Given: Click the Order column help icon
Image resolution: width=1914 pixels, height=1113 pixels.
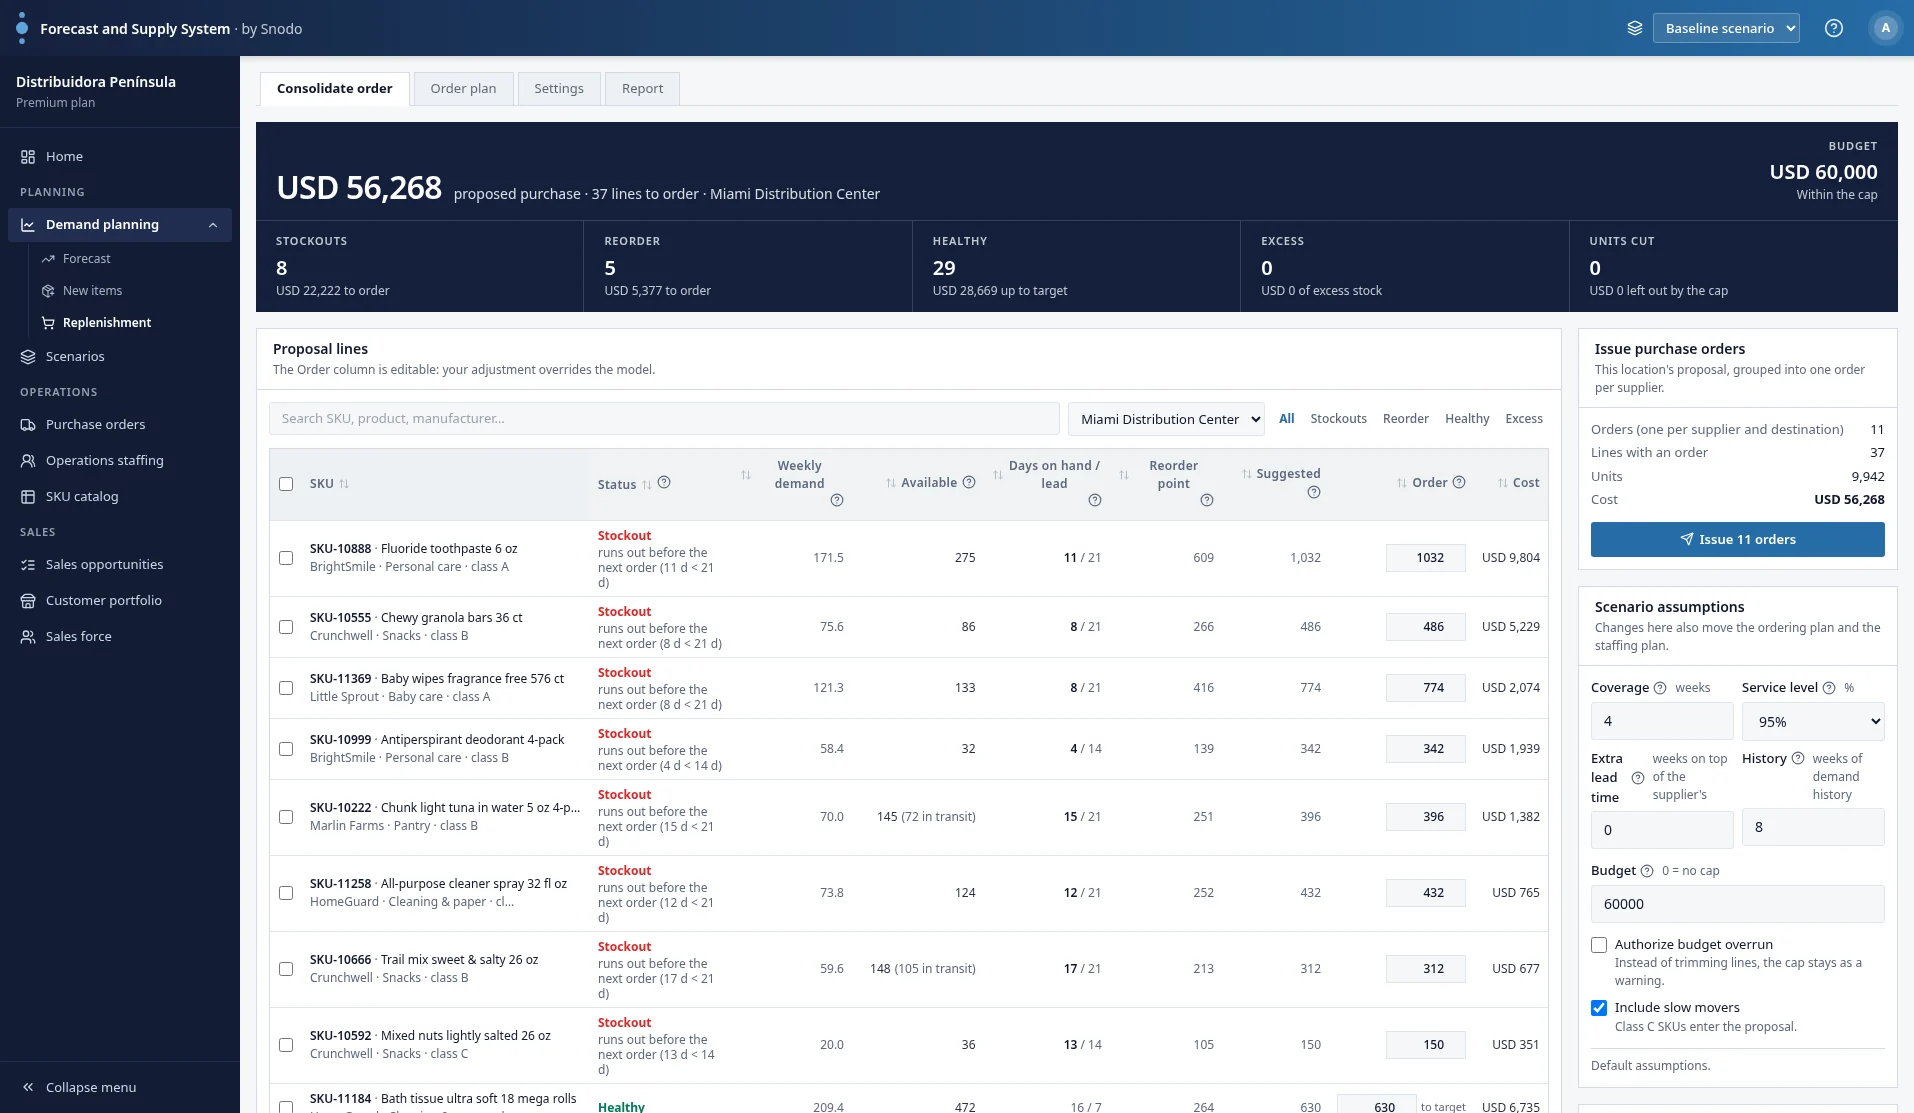Looking at the screenshot, I should click(x=1459, y=483).
